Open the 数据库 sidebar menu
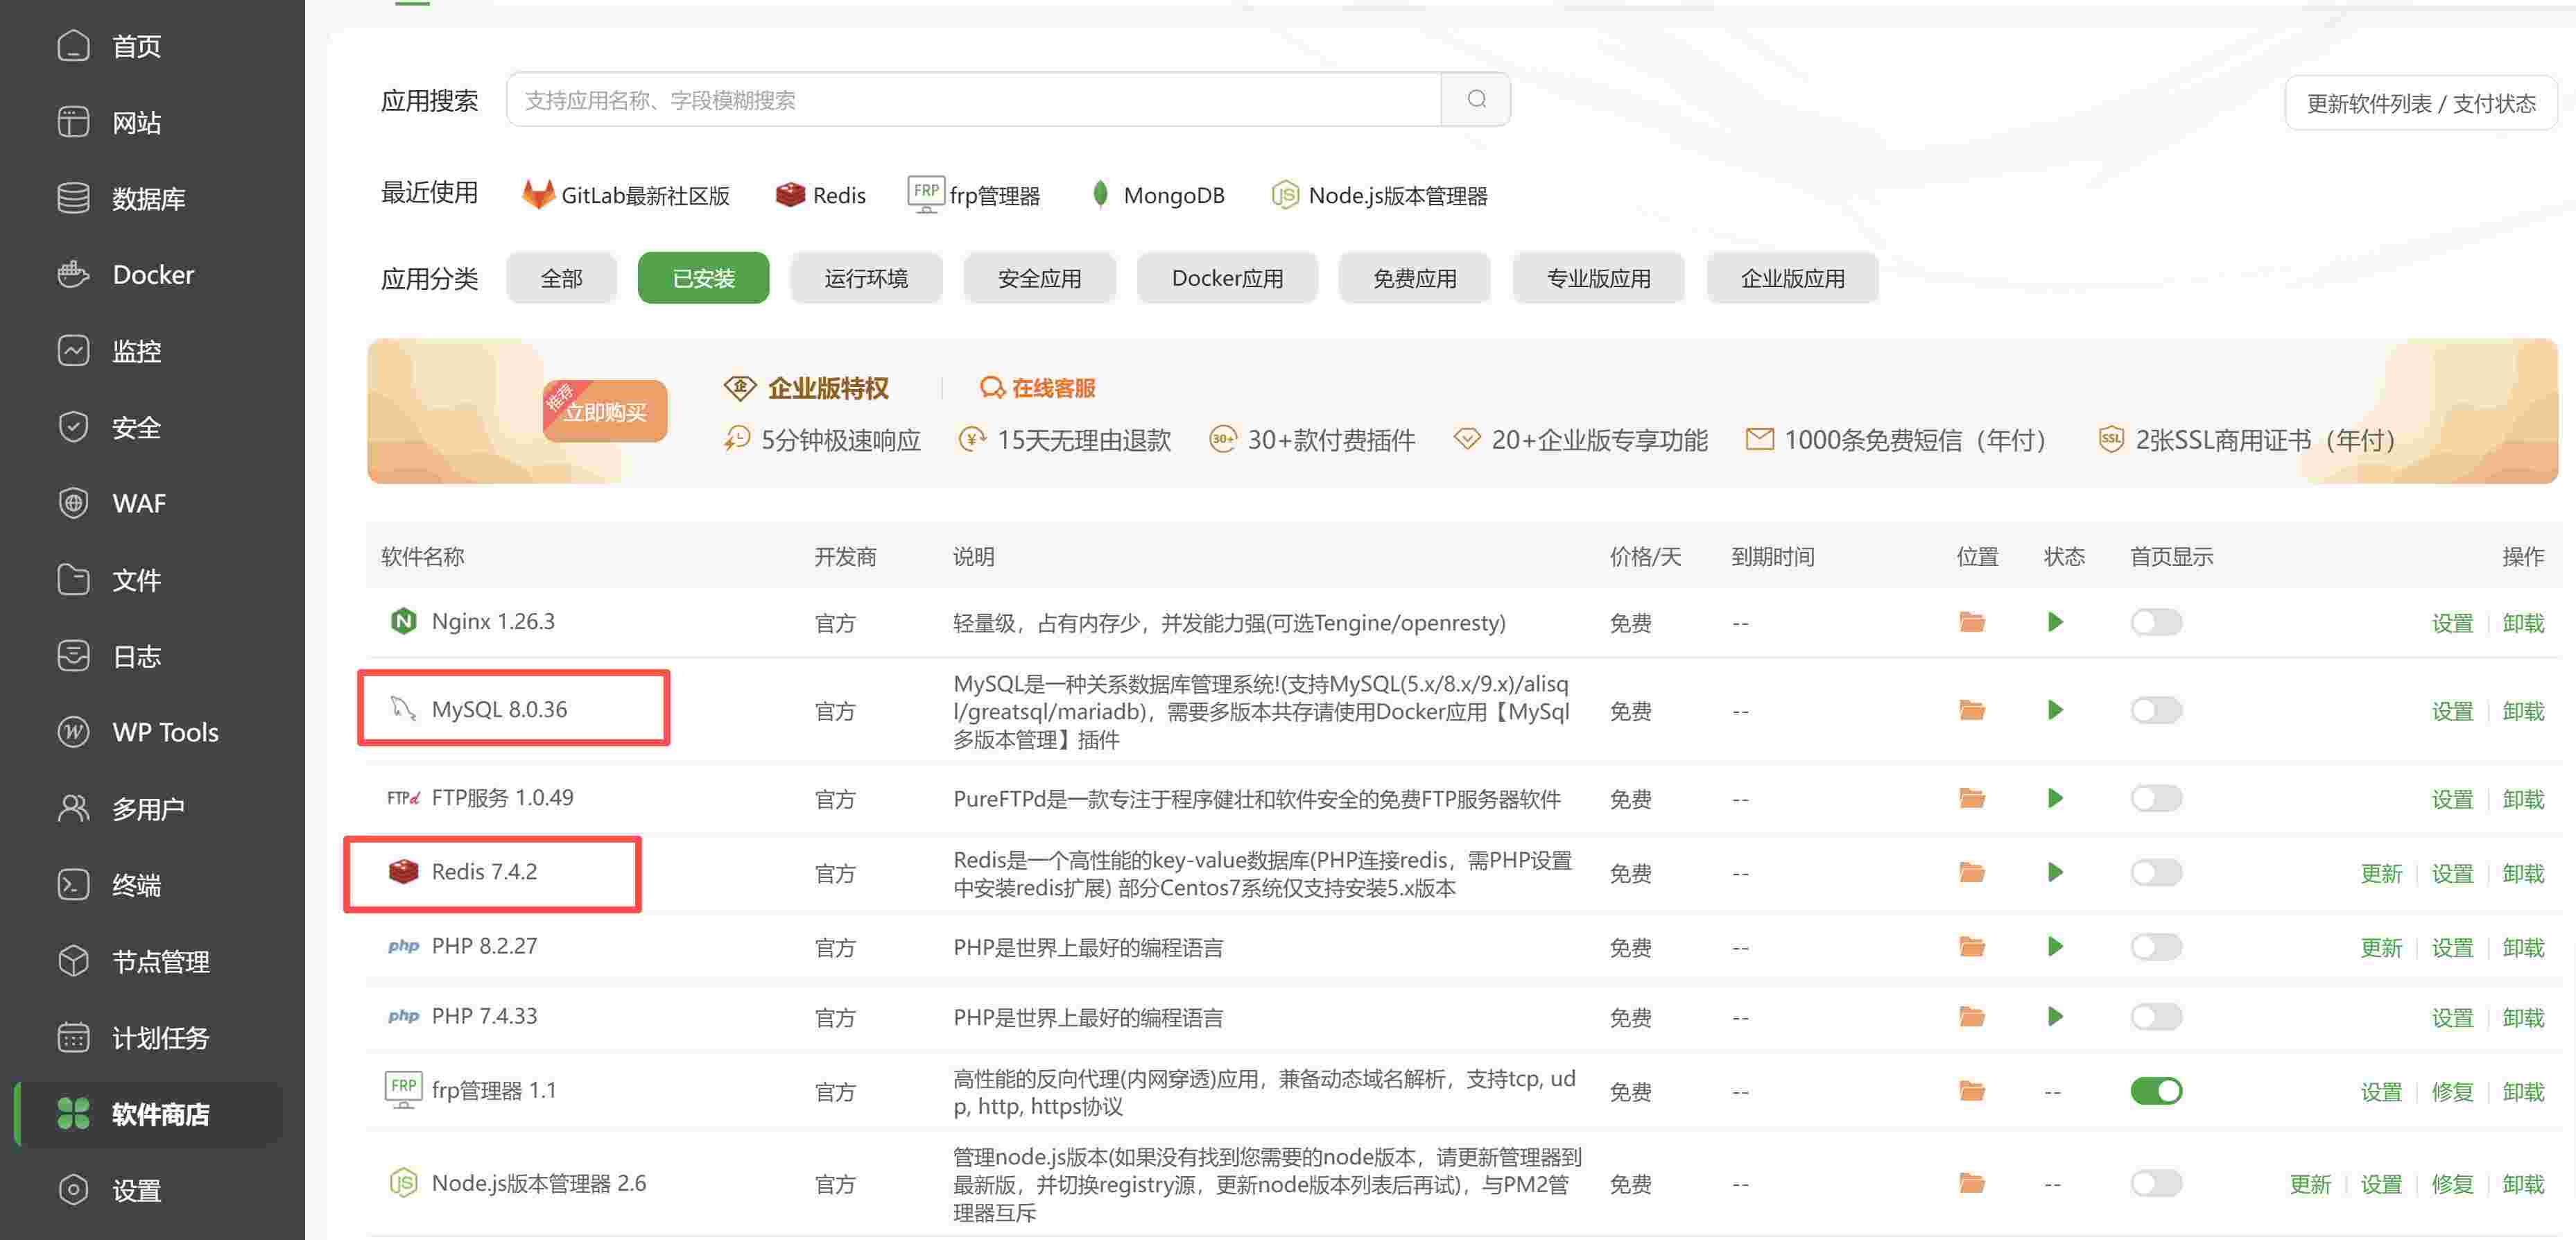Image resolution: width=2576 pixels, height=1240 pixels. pos(148,198)
